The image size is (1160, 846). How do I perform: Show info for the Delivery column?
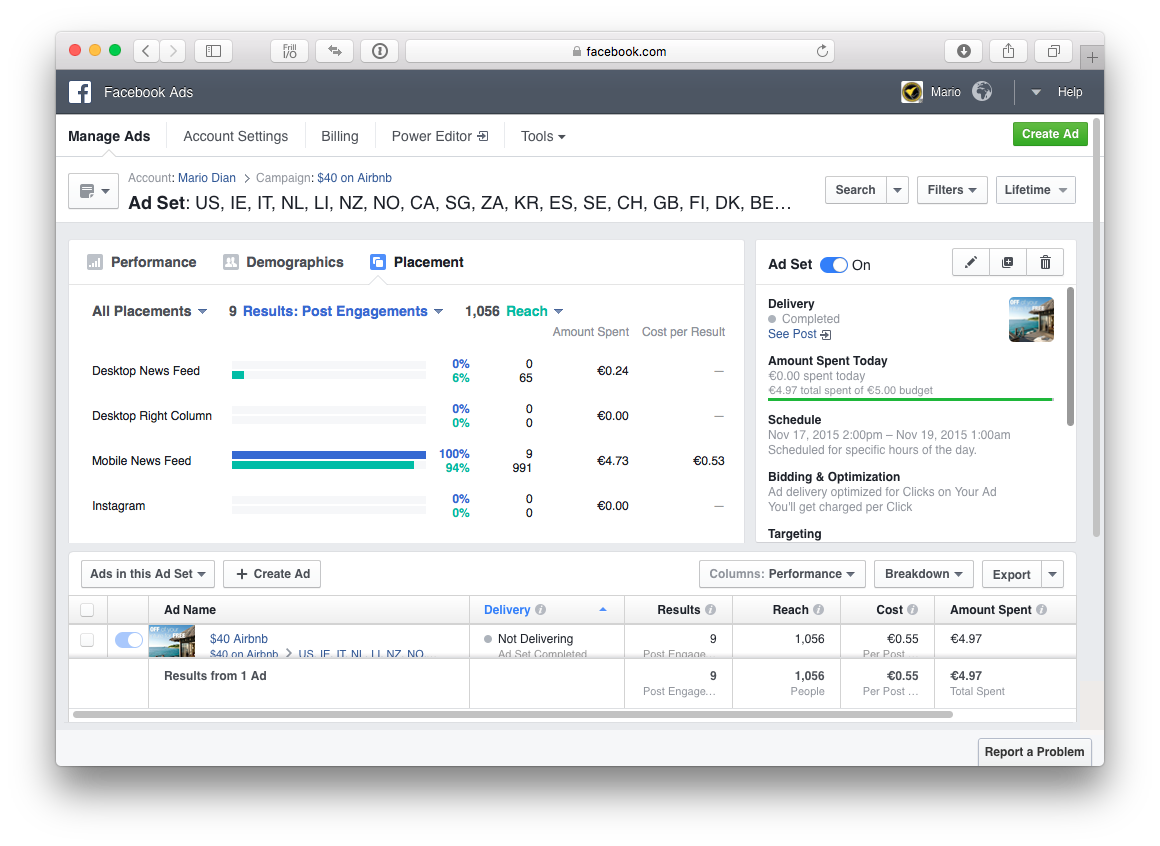point(541,609)
